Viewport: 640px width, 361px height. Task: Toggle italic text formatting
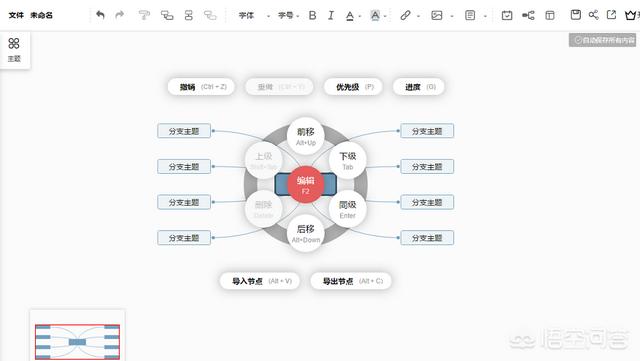point(331,16)
